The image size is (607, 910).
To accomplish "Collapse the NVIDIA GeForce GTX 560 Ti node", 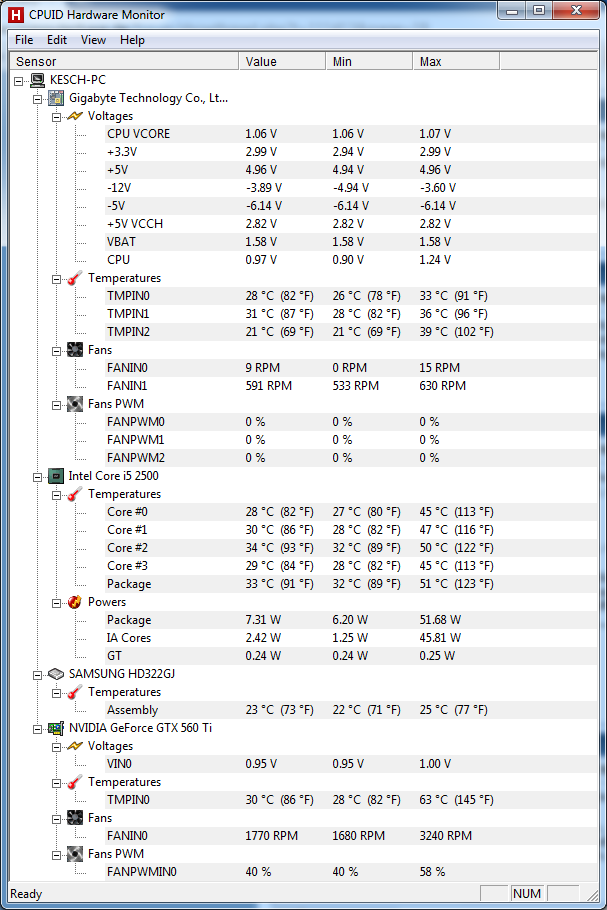I will 37,729.
